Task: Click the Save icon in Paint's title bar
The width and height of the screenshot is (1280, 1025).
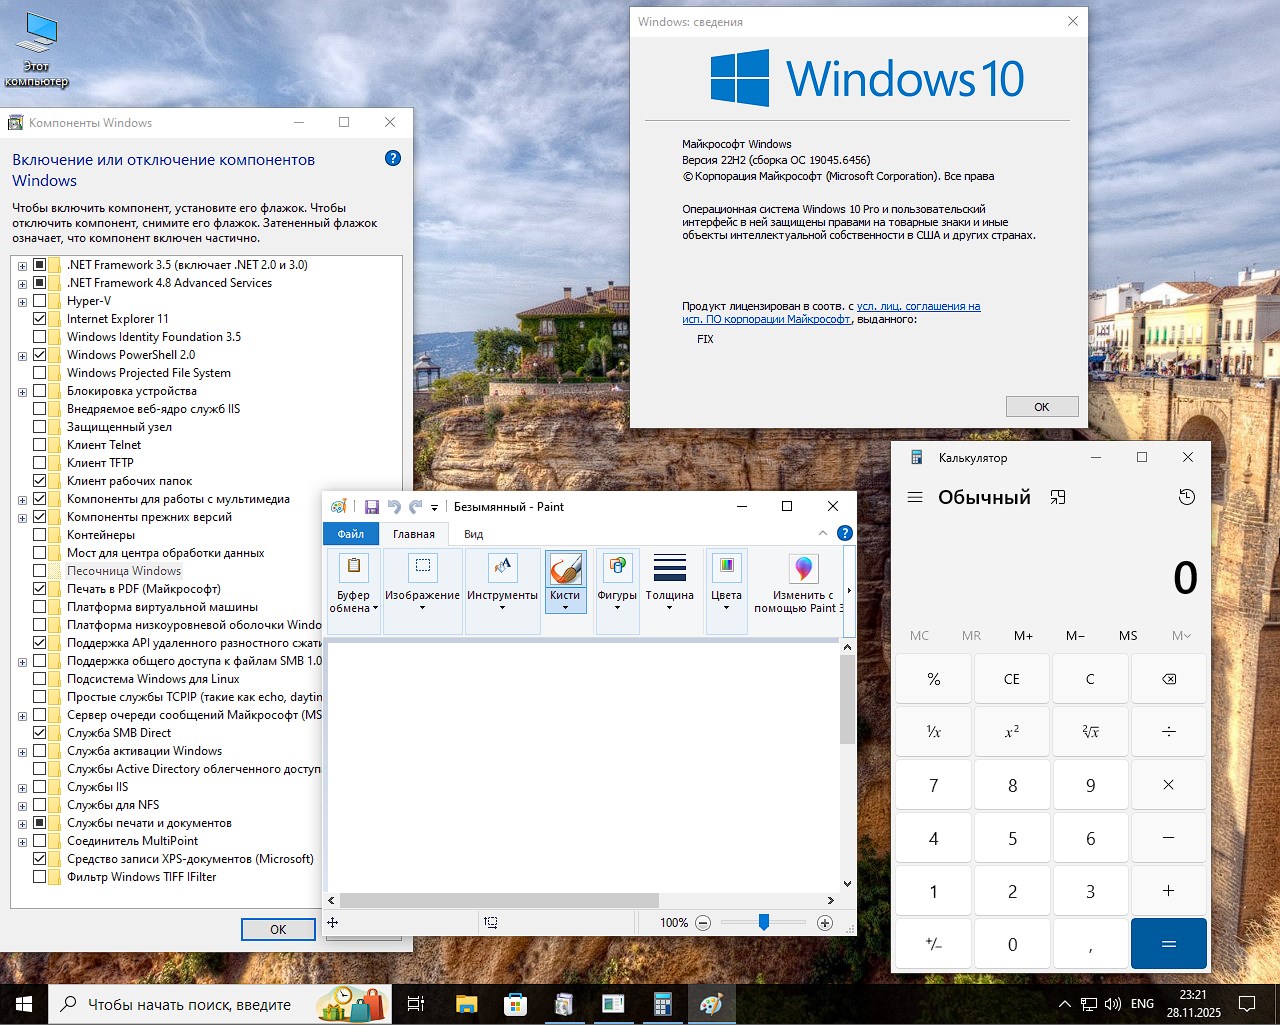Action: (x=371, y=507)
